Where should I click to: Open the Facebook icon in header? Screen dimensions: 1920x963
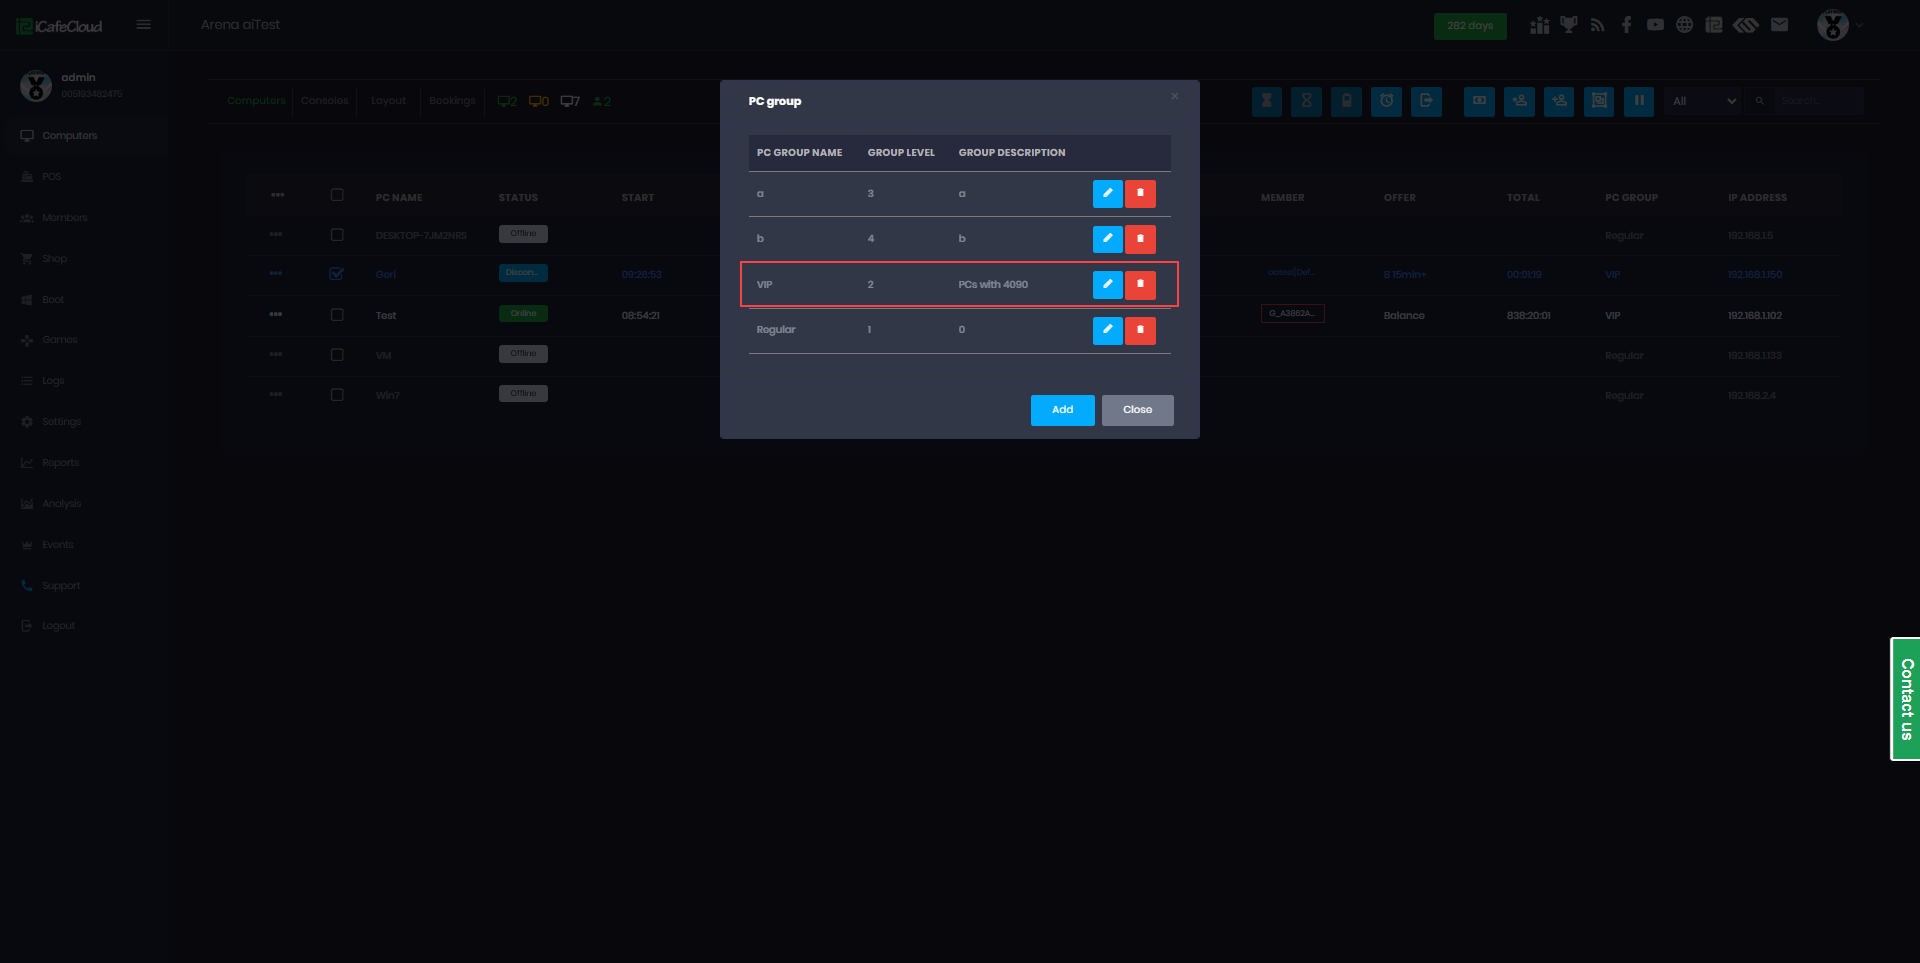coord(1627,25)
